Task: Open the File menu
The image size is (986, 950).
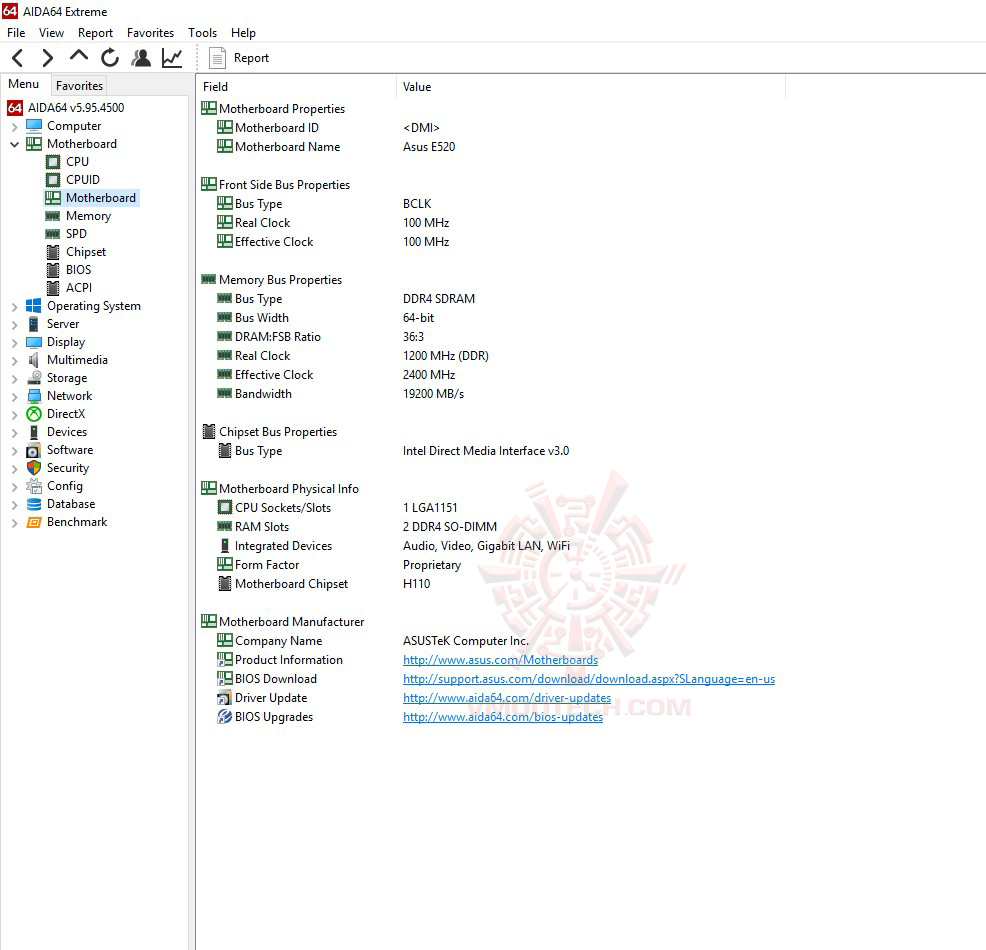Action: (16, 33)
